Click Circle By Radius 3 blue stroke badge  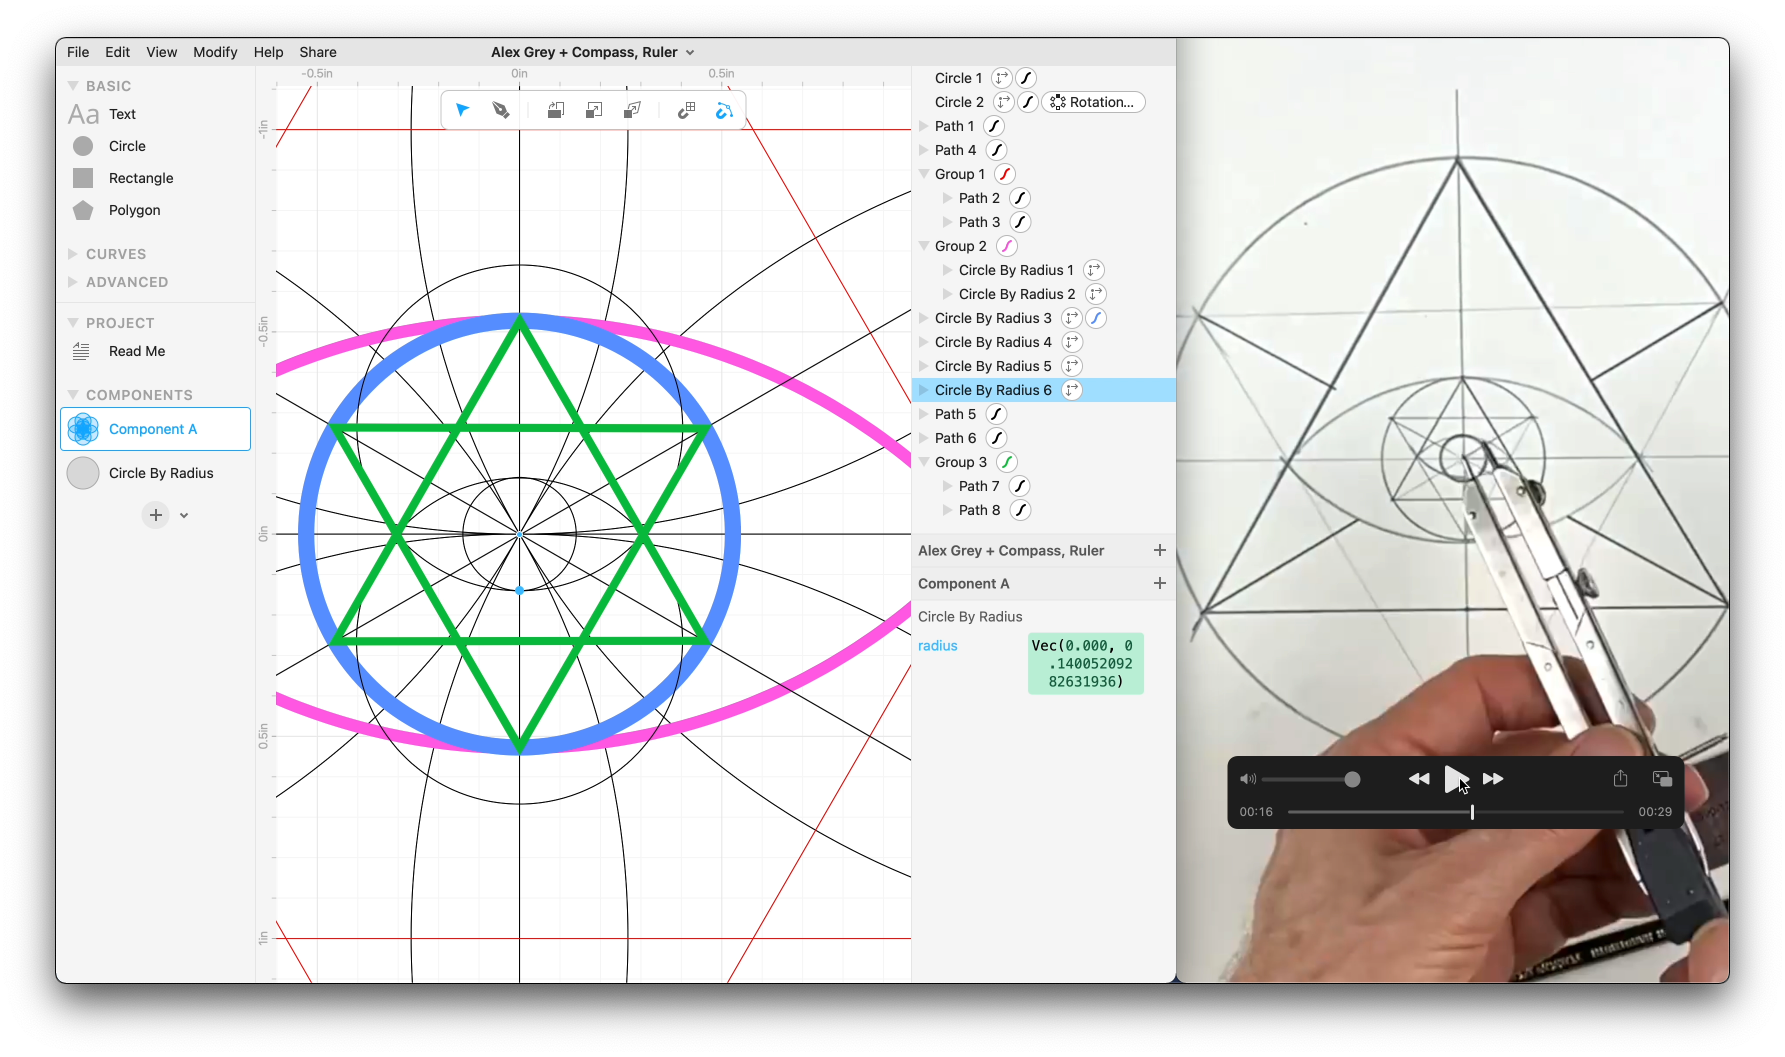point(1097,318)
